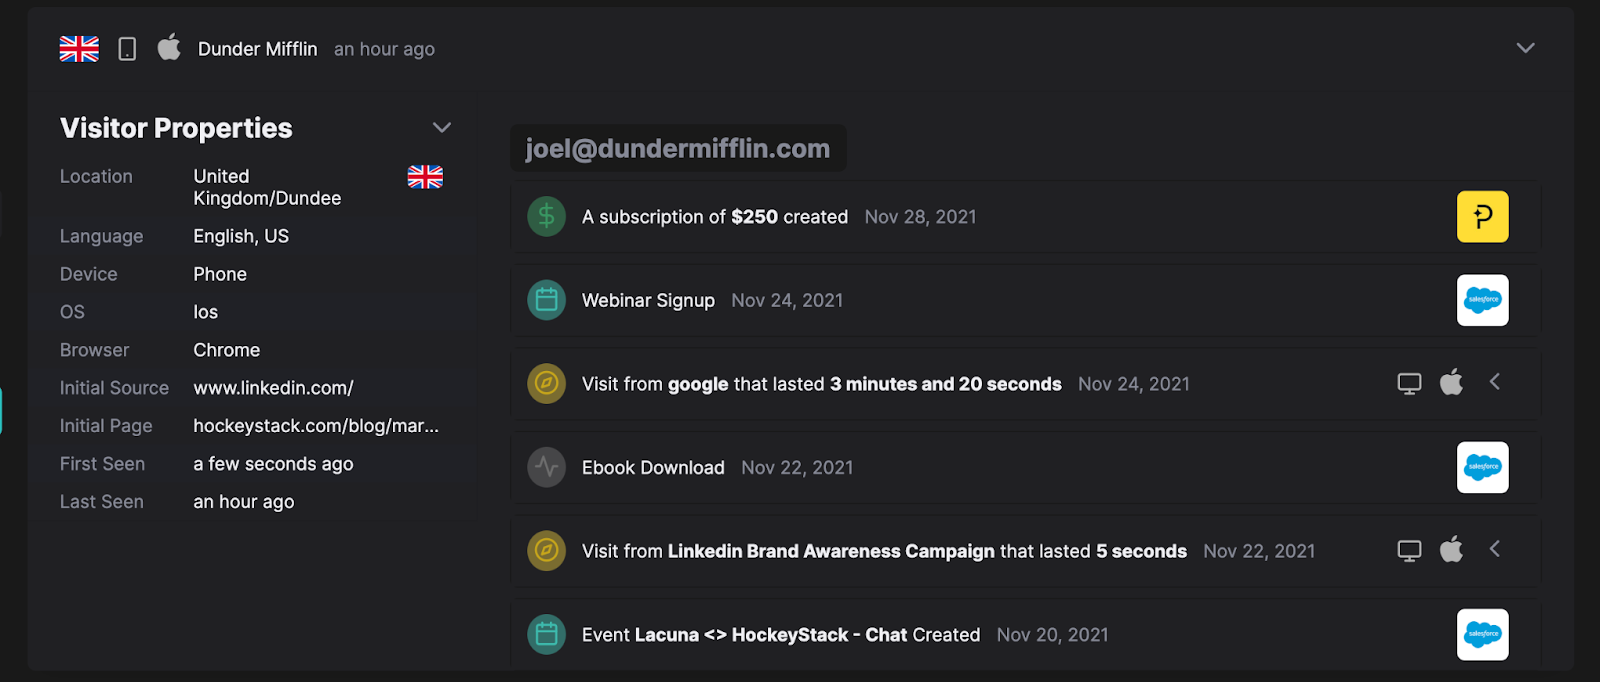
Task: Click the compass icon on the google visit
Action: tap(546, 384)
